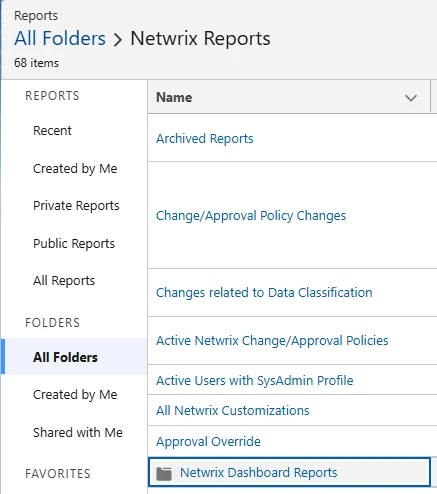Open Shared with Me folders

78,433
